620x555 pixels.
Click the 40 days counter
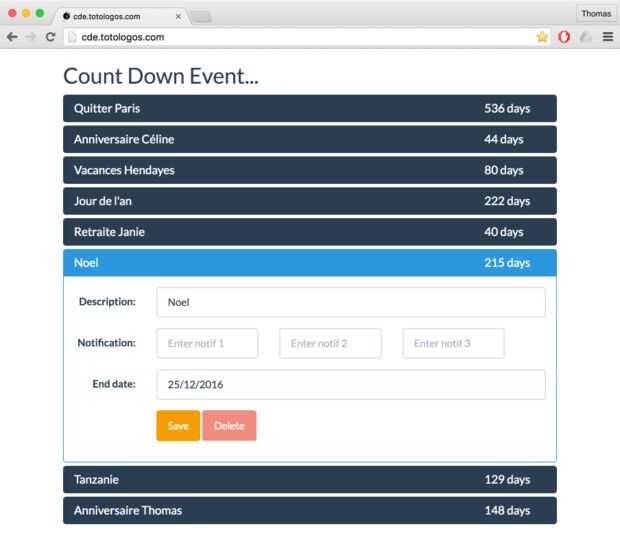pyautogui.click(x=504, y=232)
